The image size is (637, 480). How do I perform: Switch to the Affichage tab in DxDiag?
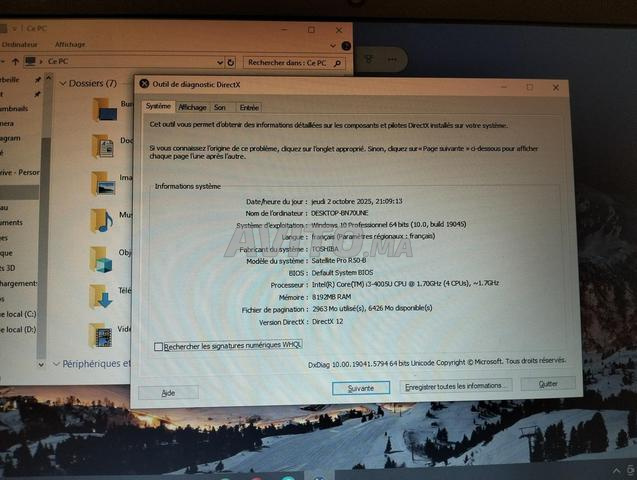tap(192, 107)
